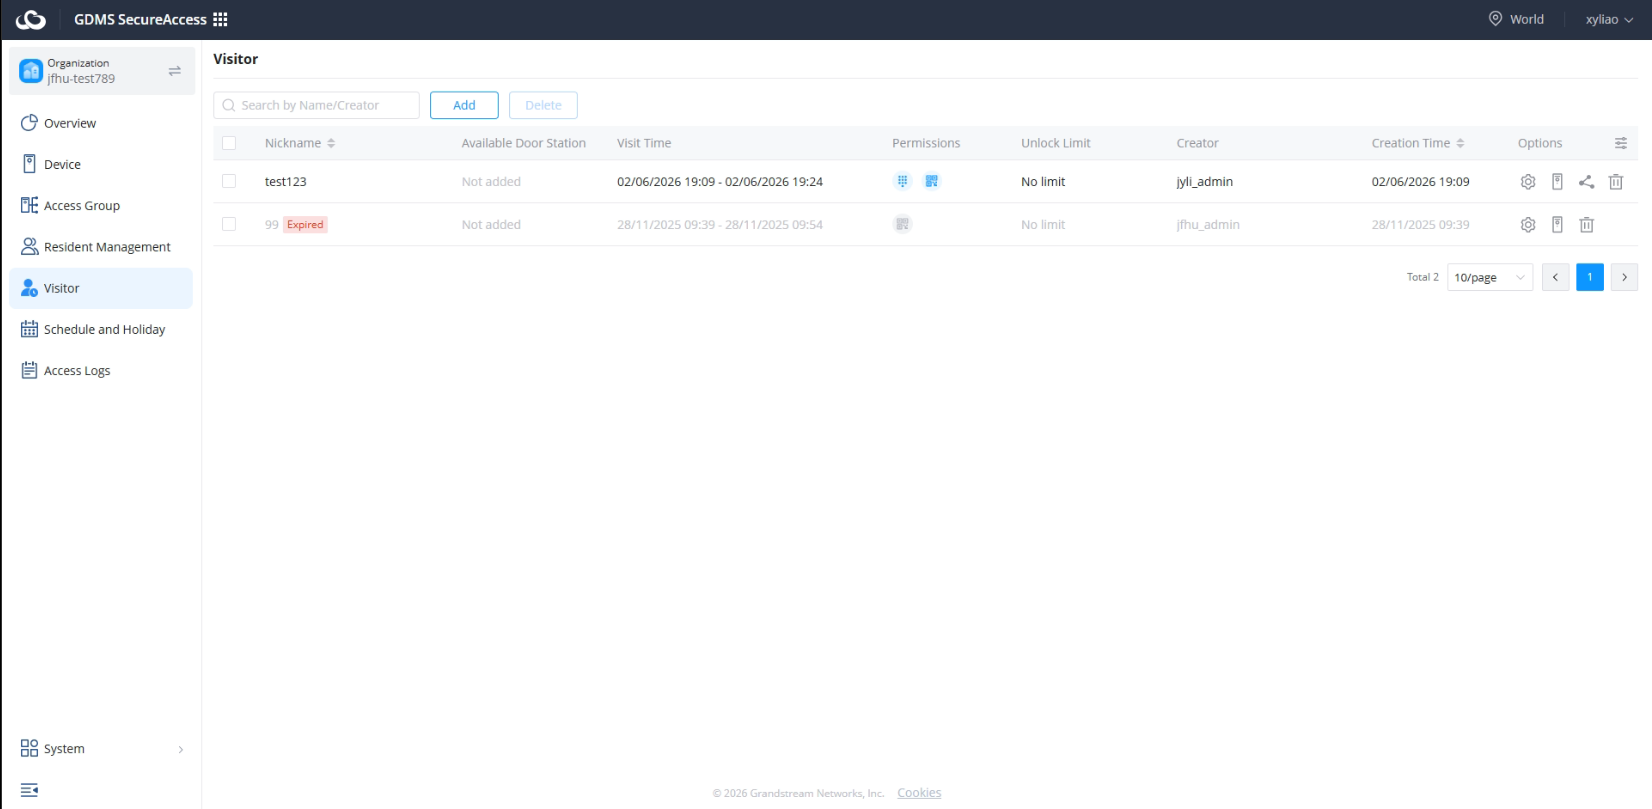Screen dimensions: 1652x809
Task: Check the box for expired visitor 99
Action: click(229, 224)
